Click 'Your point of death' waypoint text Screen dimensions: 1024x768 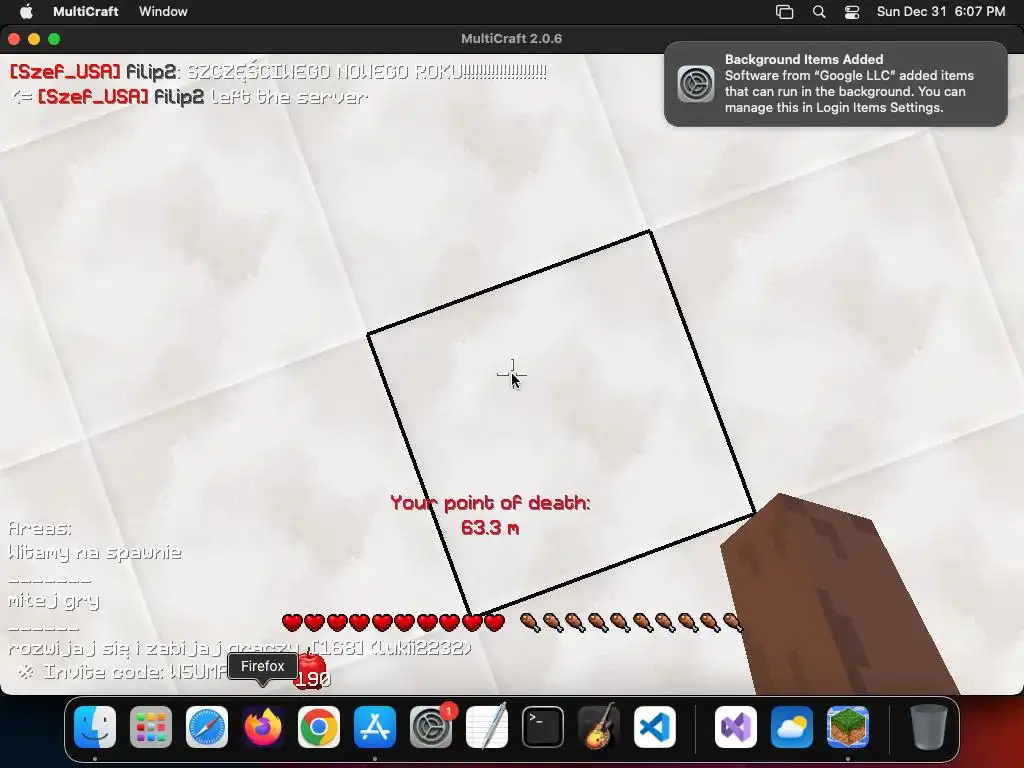pyautogui.click(x=490, y=503)
